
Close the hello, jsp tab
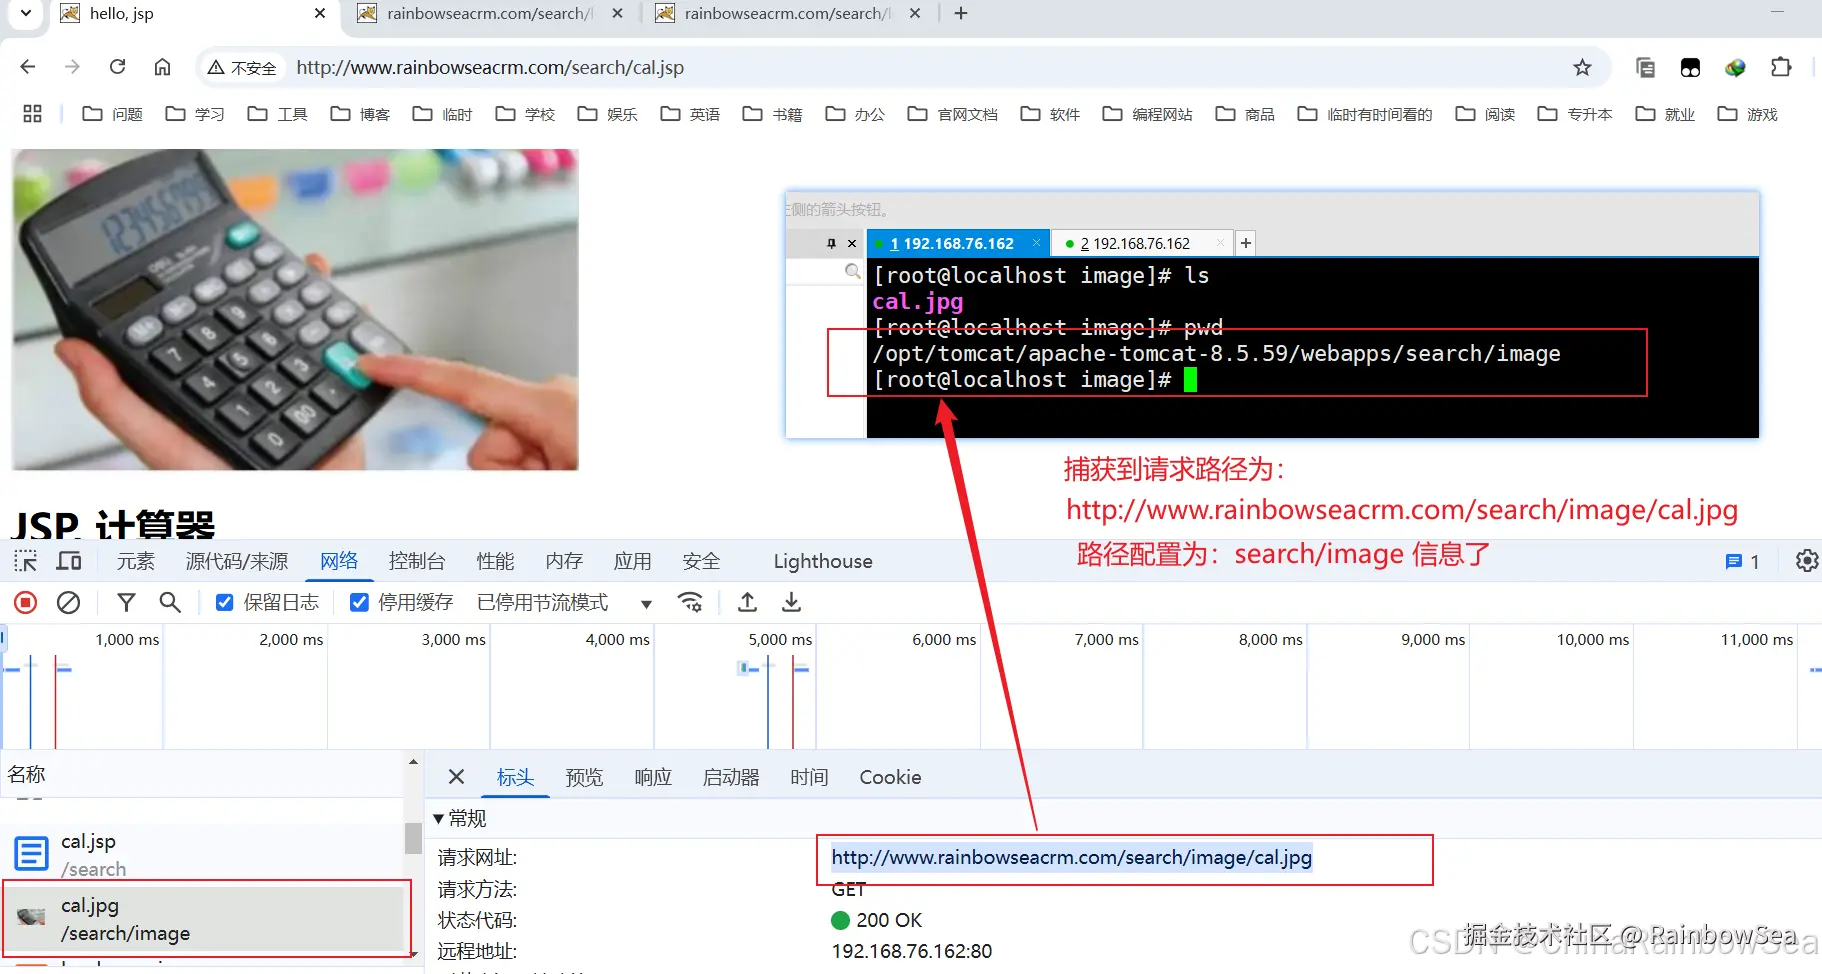(x=320, y=13)
